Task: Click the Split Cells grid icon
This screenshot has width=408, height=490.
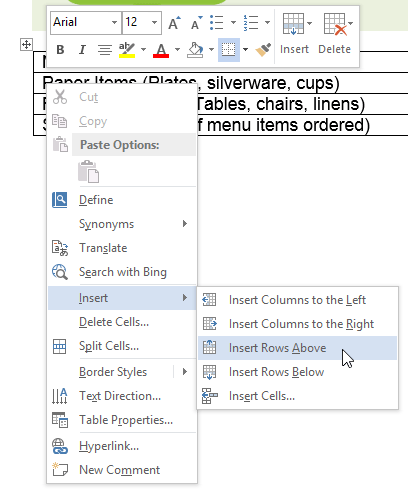Action: click(60, 346)
